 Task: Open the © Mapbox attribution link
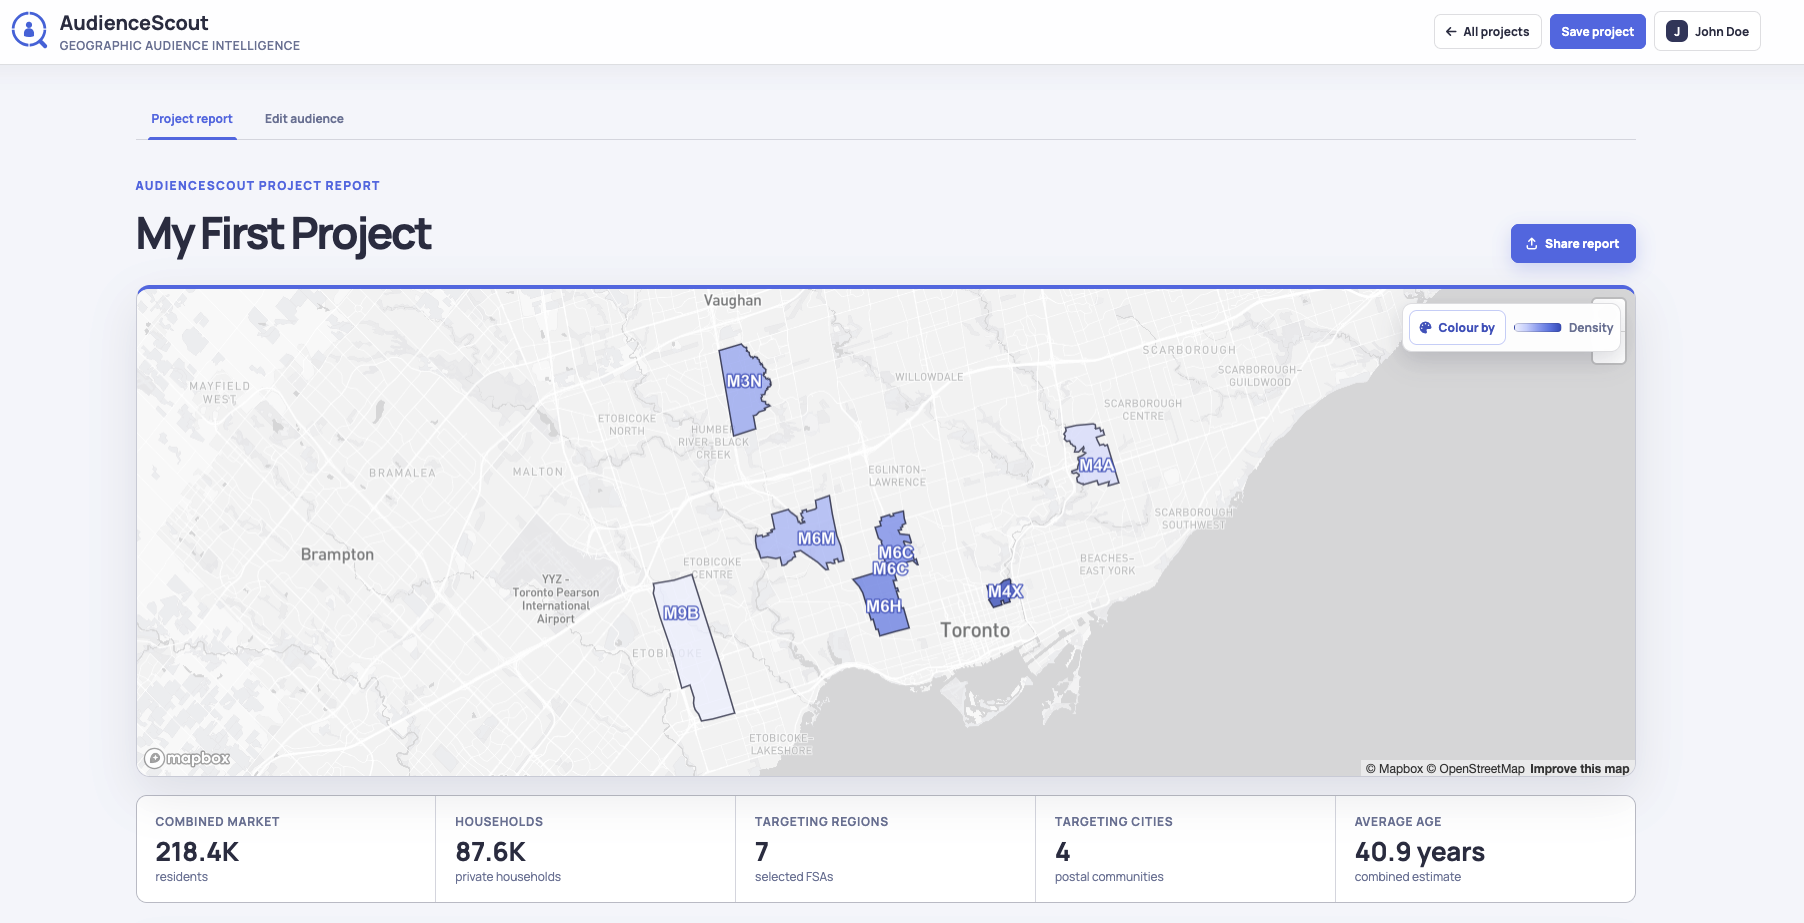click(1394, 769)
